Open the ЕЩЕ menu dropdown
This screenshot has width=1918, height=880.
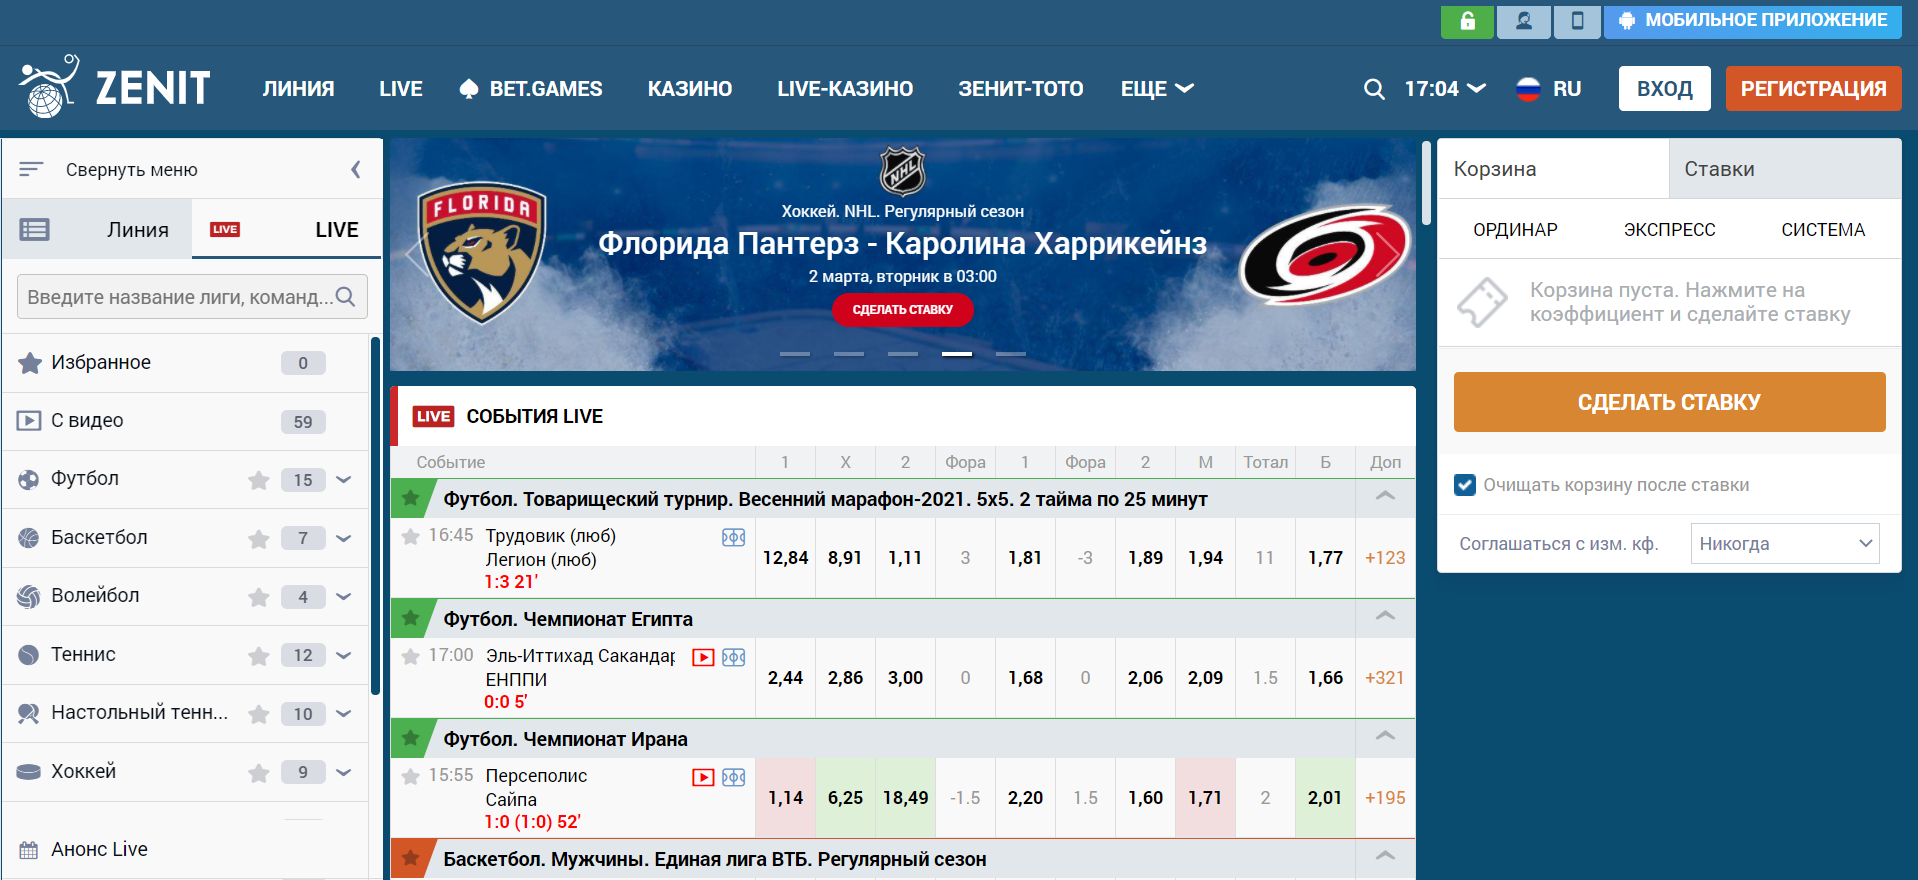[1157, 89]
